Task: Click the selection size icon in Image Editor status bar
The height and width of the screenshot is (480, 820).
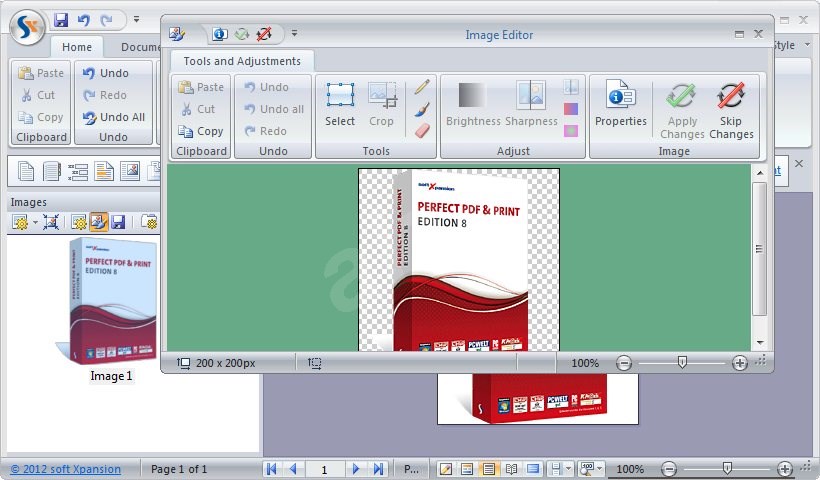Action: 314,363
